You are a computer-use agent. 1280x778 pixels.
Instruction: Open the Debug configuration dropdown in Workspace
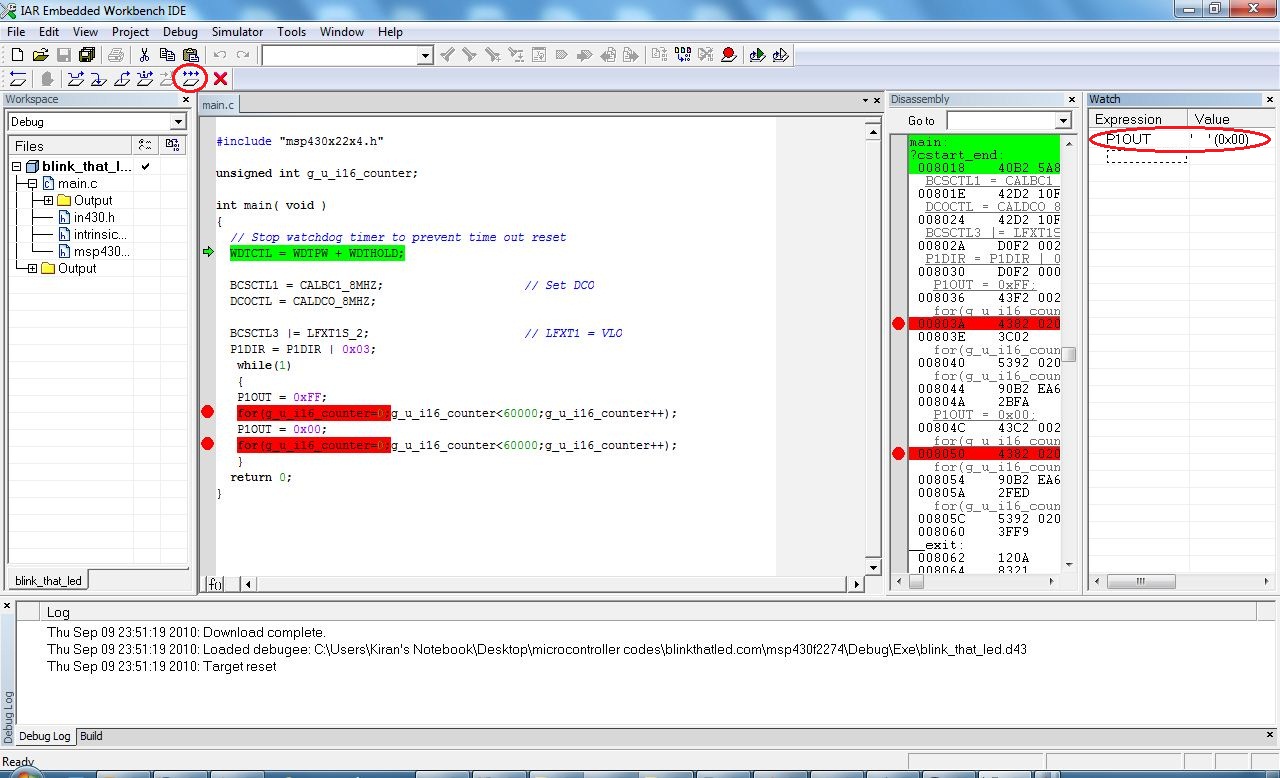coord(178,121)
